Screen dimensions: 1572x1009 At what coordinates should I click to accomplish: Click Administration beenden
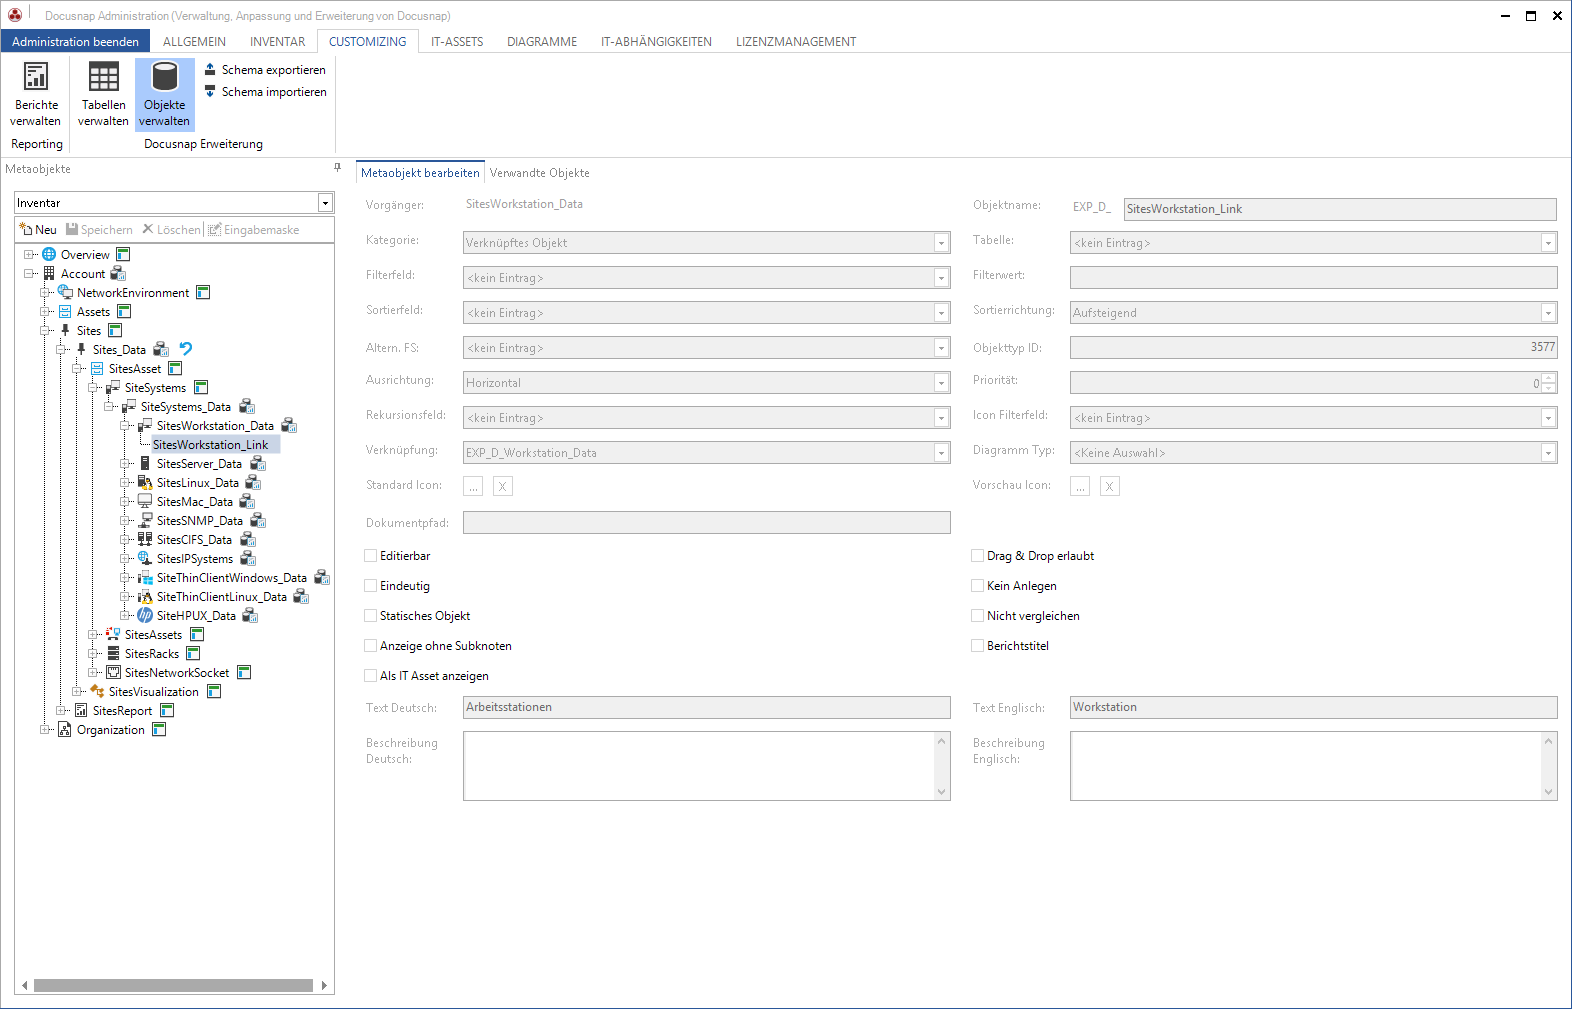[x=75, y=42]
